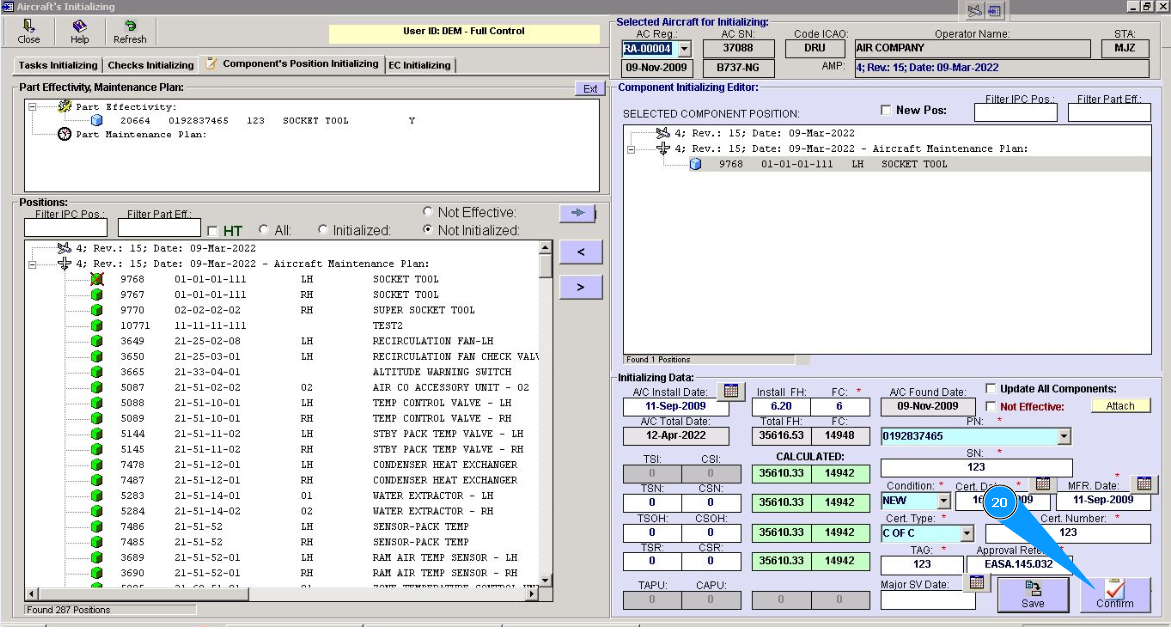Open Help from the toolbar
Image resolution: width=1171 pixels, height=633 pixels.
(x=79, y=27)
